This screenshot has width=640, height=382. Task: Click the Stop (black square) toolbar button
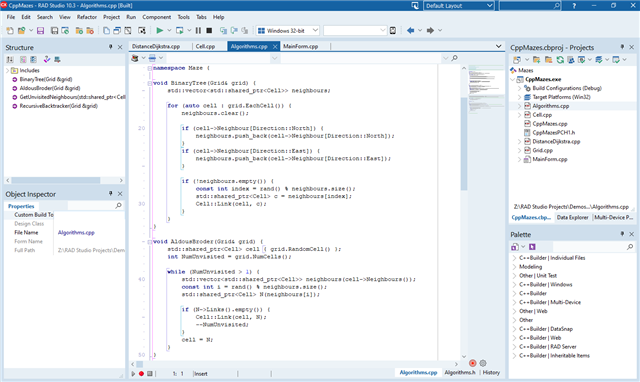click(209, 30)
